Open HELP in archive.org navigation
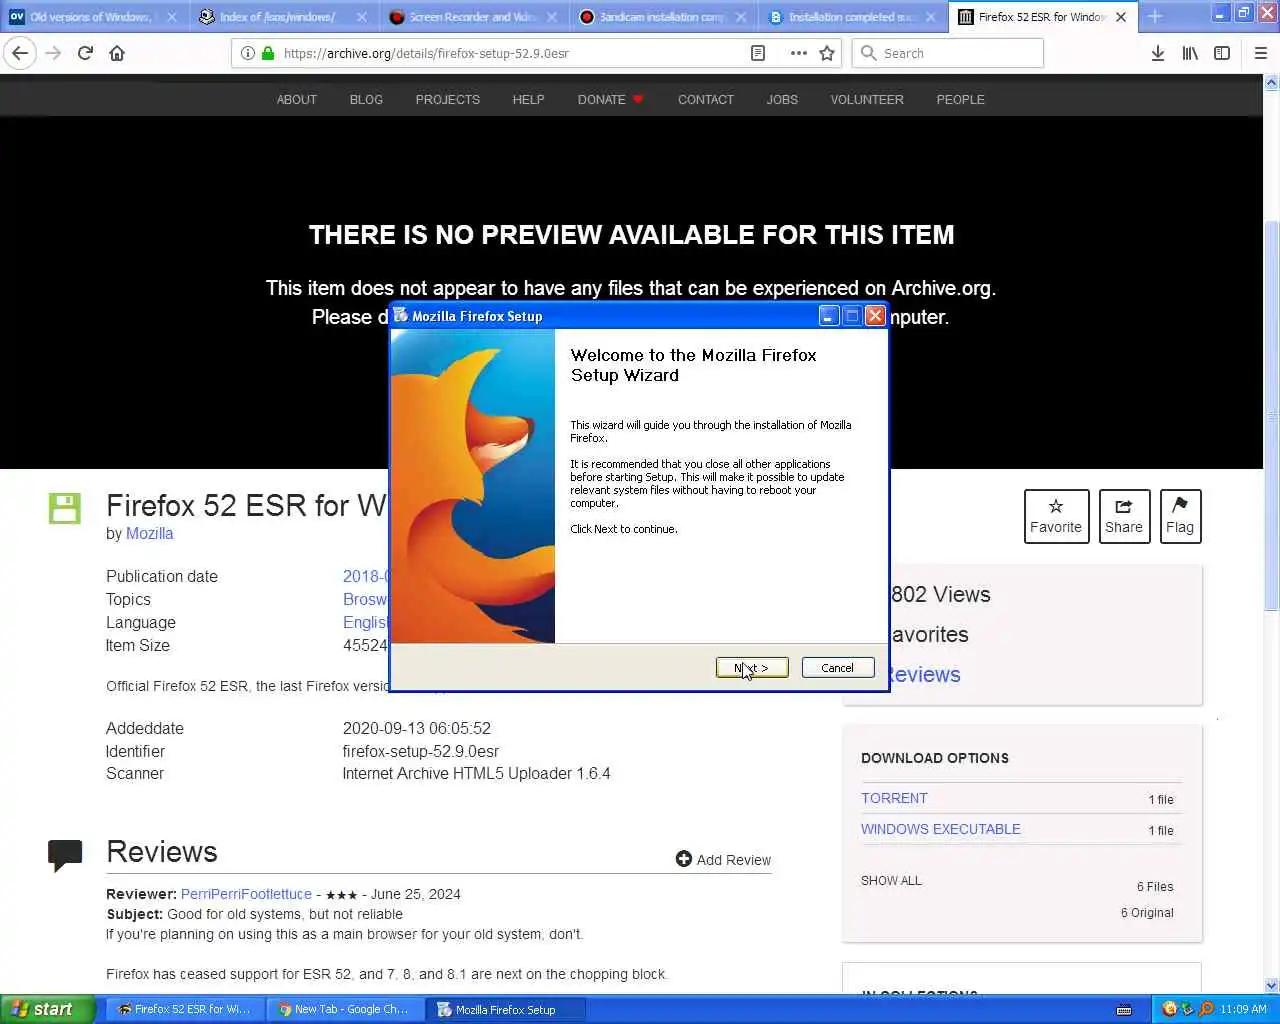1280x1024 pixels. pyautogui.click(x=528, y=99)
